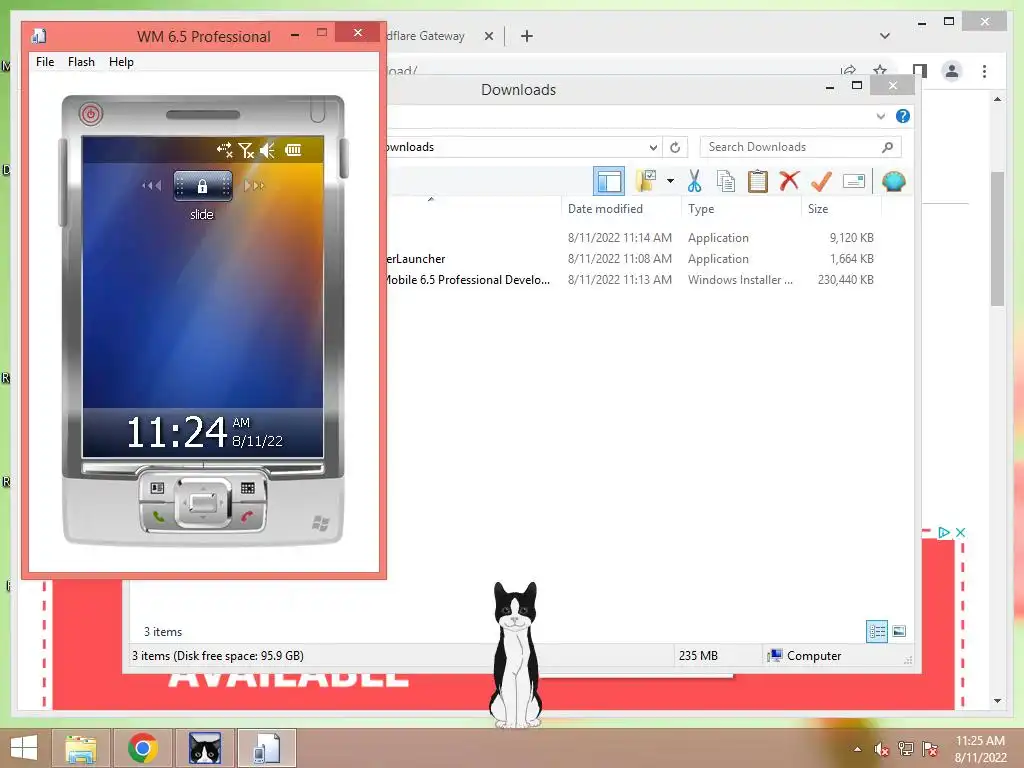The image size is (1024, 768).
Task: Click the green call button on device
Action: [x=158, y=517]
